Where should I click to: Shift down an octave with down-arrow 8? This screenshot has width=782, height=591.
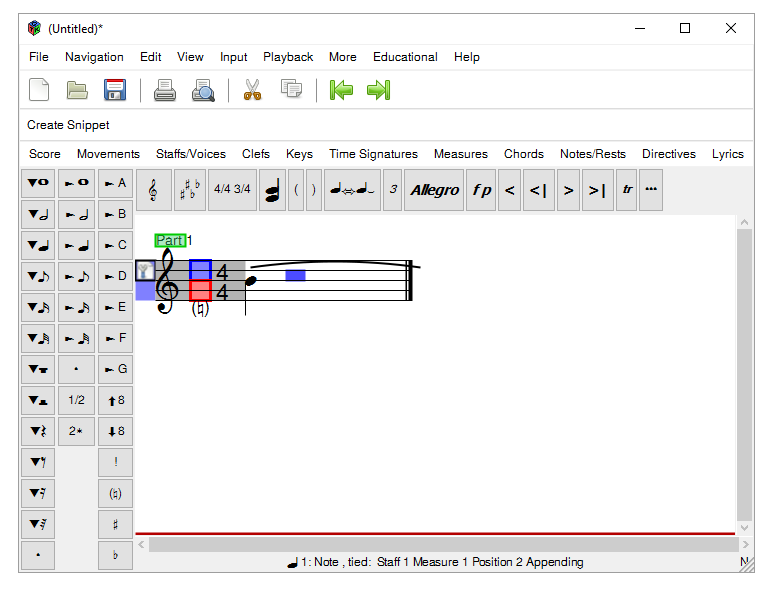(115, 431)
